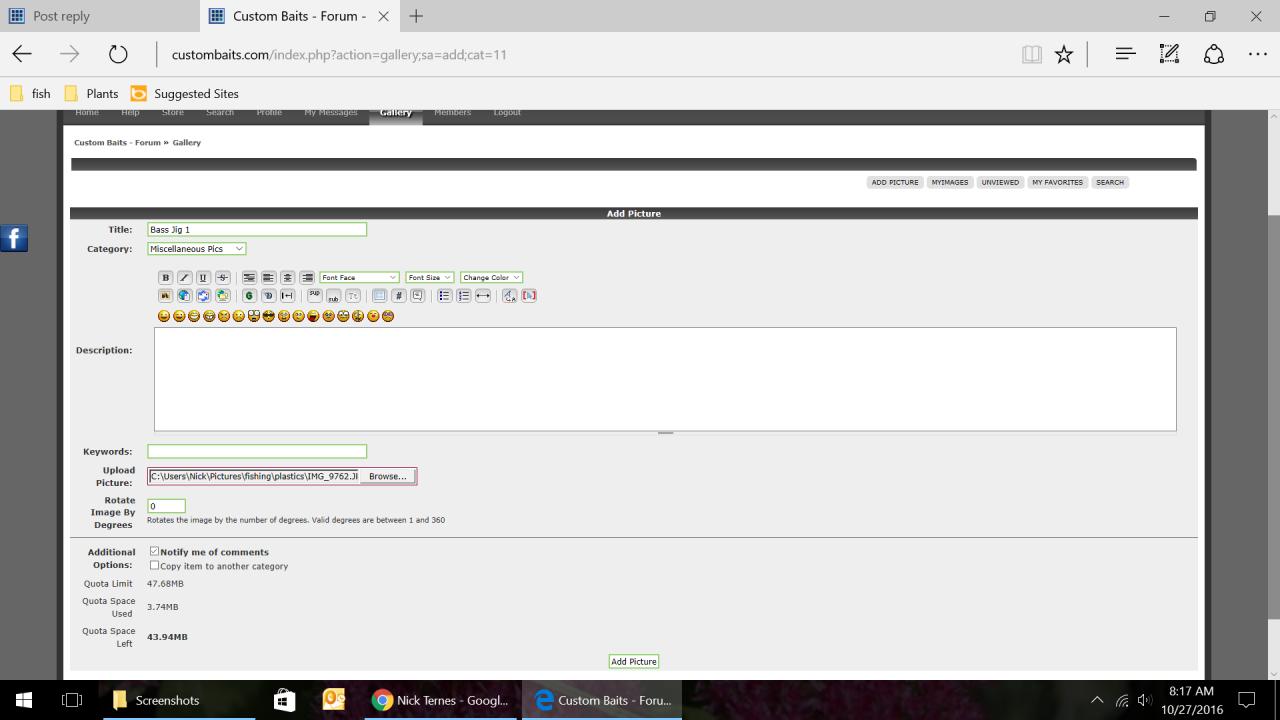Apply underline formatting in the editor toolbar
The image size is (1280, 720).
coord(203,278)
